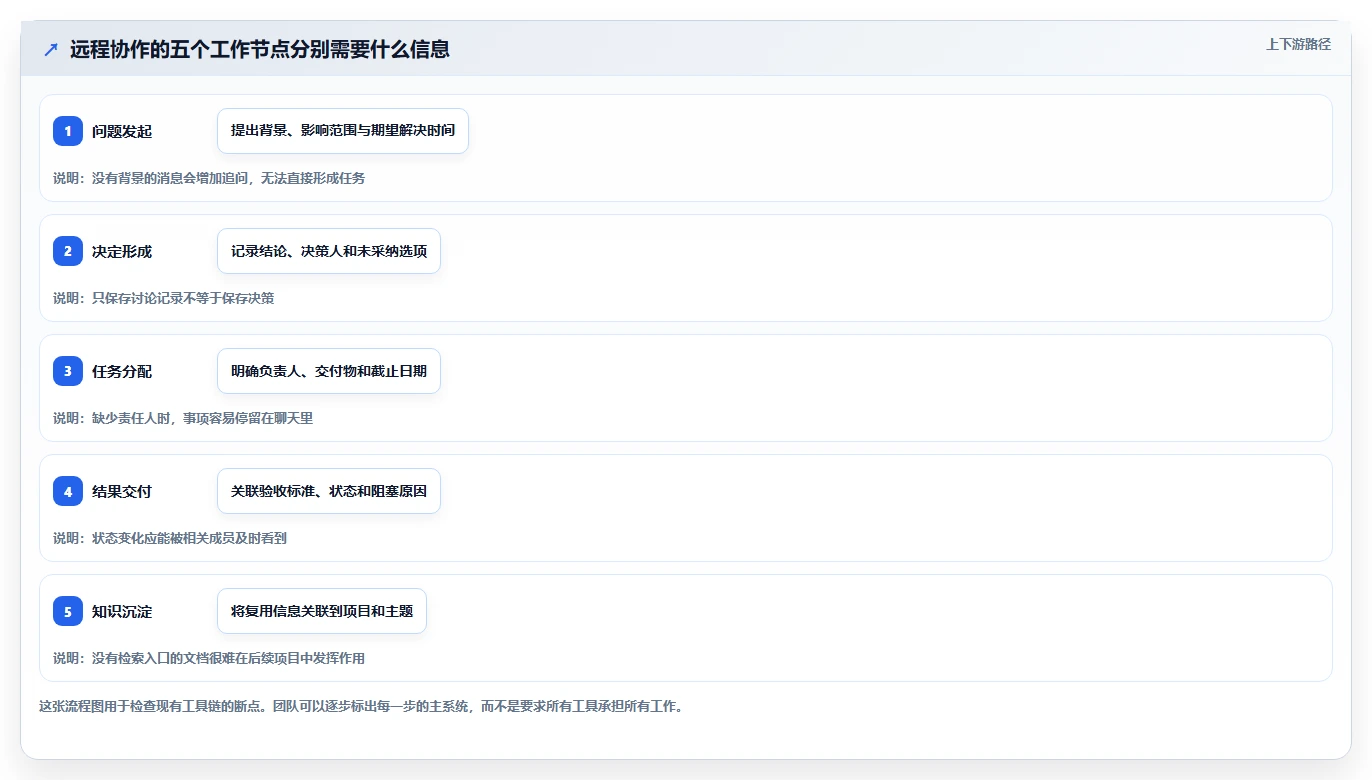This screenshot has width=1372, height=780.
Task: Click the title 远程协作的五个工作节点分别需要什么信息
Action: click(x=260, y=49)
